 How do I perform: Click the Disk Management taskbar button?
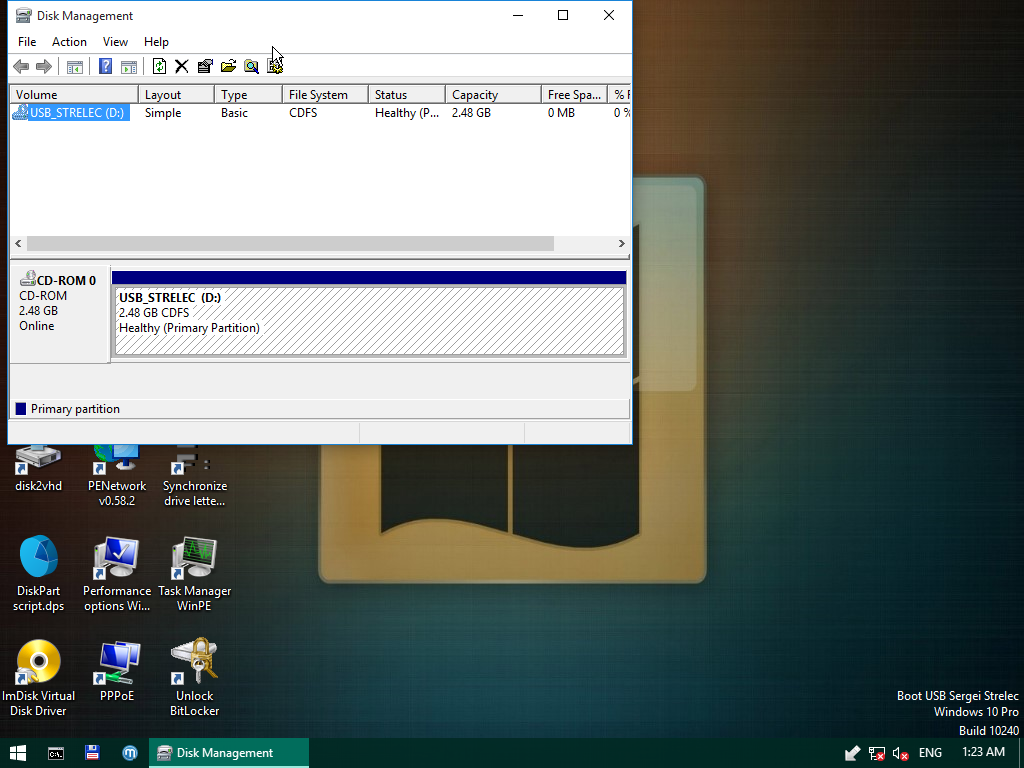[229, 753]
